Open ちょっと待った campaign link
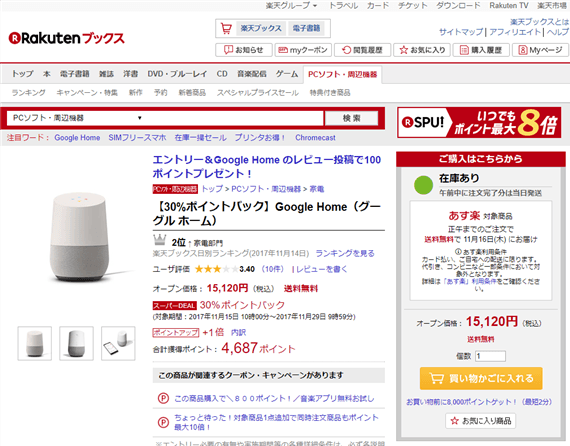The width and height of the screenshot is (570, 446). [276, 422]
